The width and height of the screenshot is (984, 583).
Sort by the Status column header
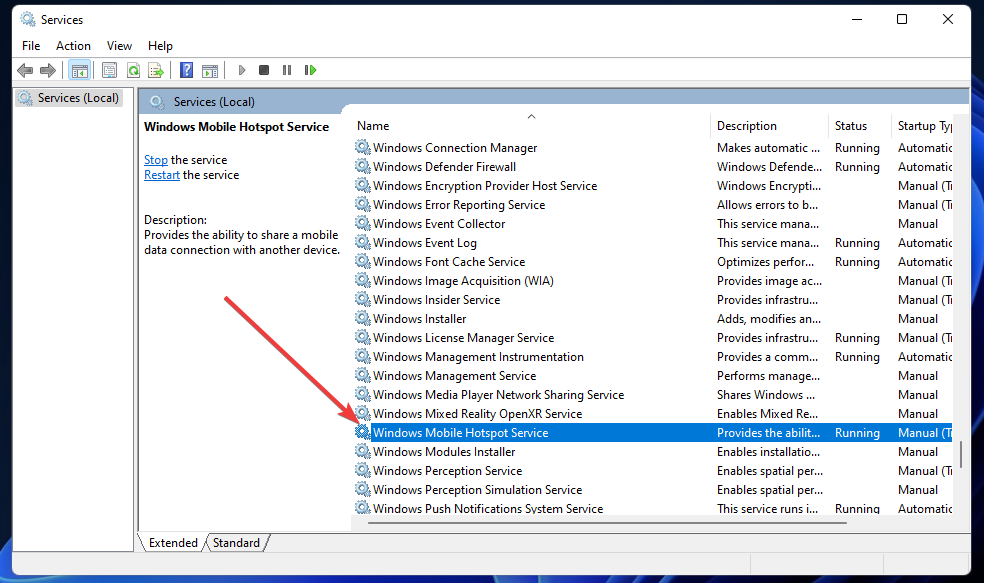point(851,126)
